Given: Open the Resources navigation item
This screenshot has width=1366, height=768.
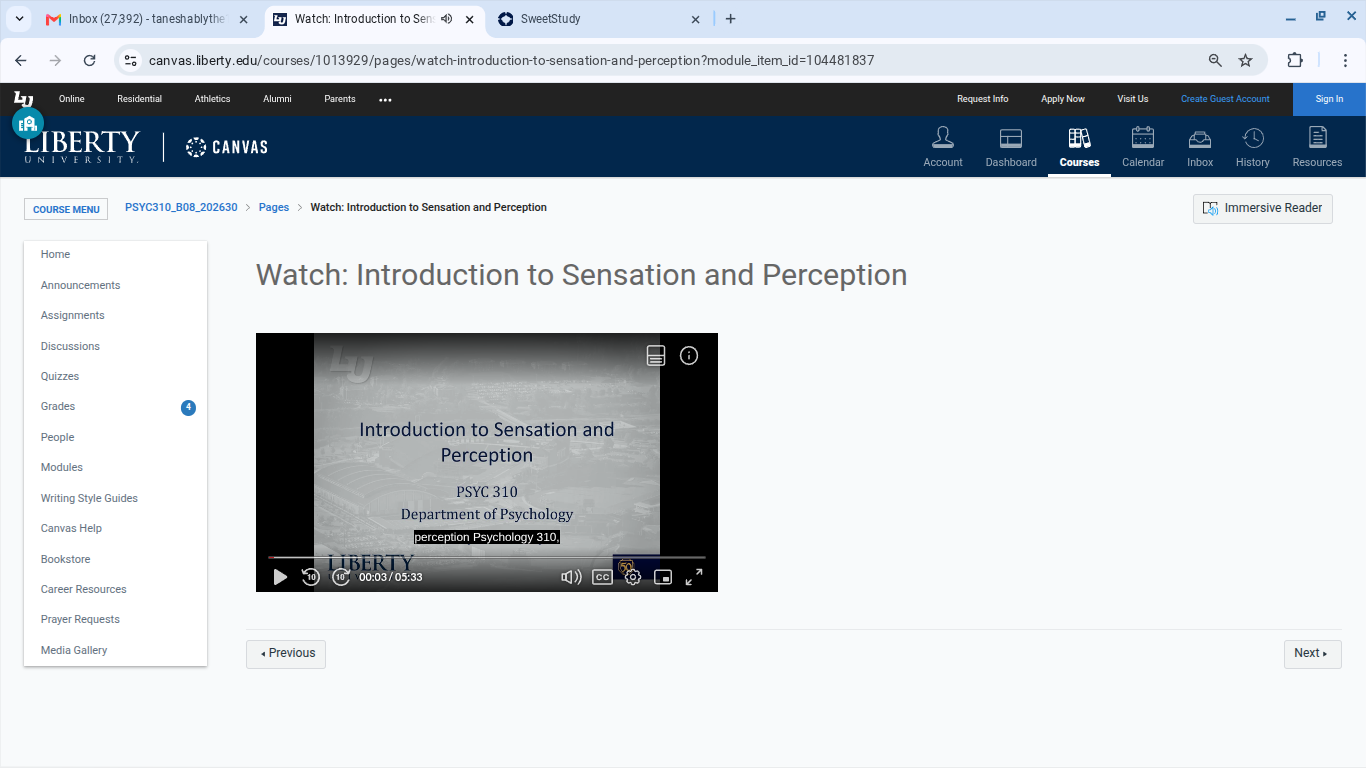Looking at the screenshot, I should click(1317, 146).
